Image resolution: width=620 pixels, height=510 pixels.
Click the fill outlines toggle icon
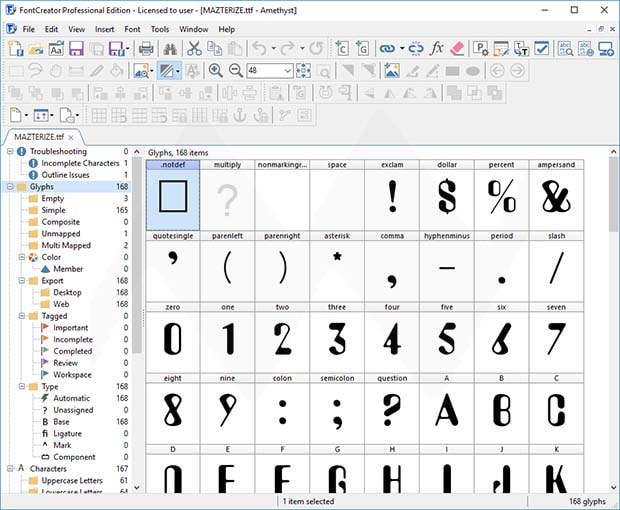click(166, 71)
